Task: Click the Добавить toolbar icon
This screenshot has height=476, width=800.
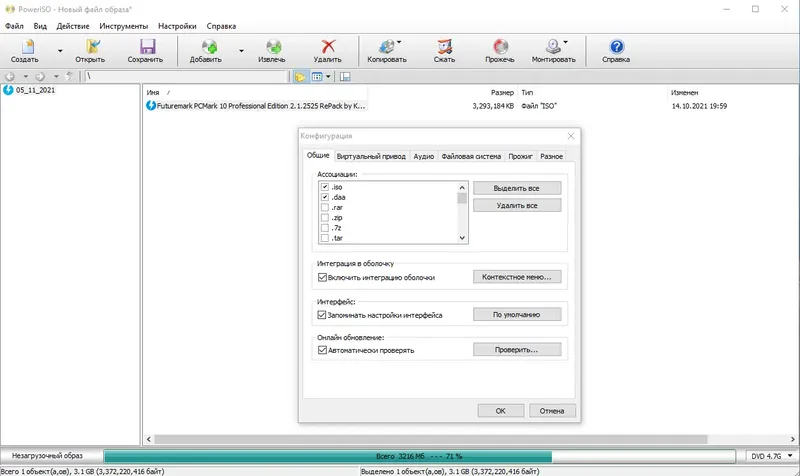Action: click(209, 46)
